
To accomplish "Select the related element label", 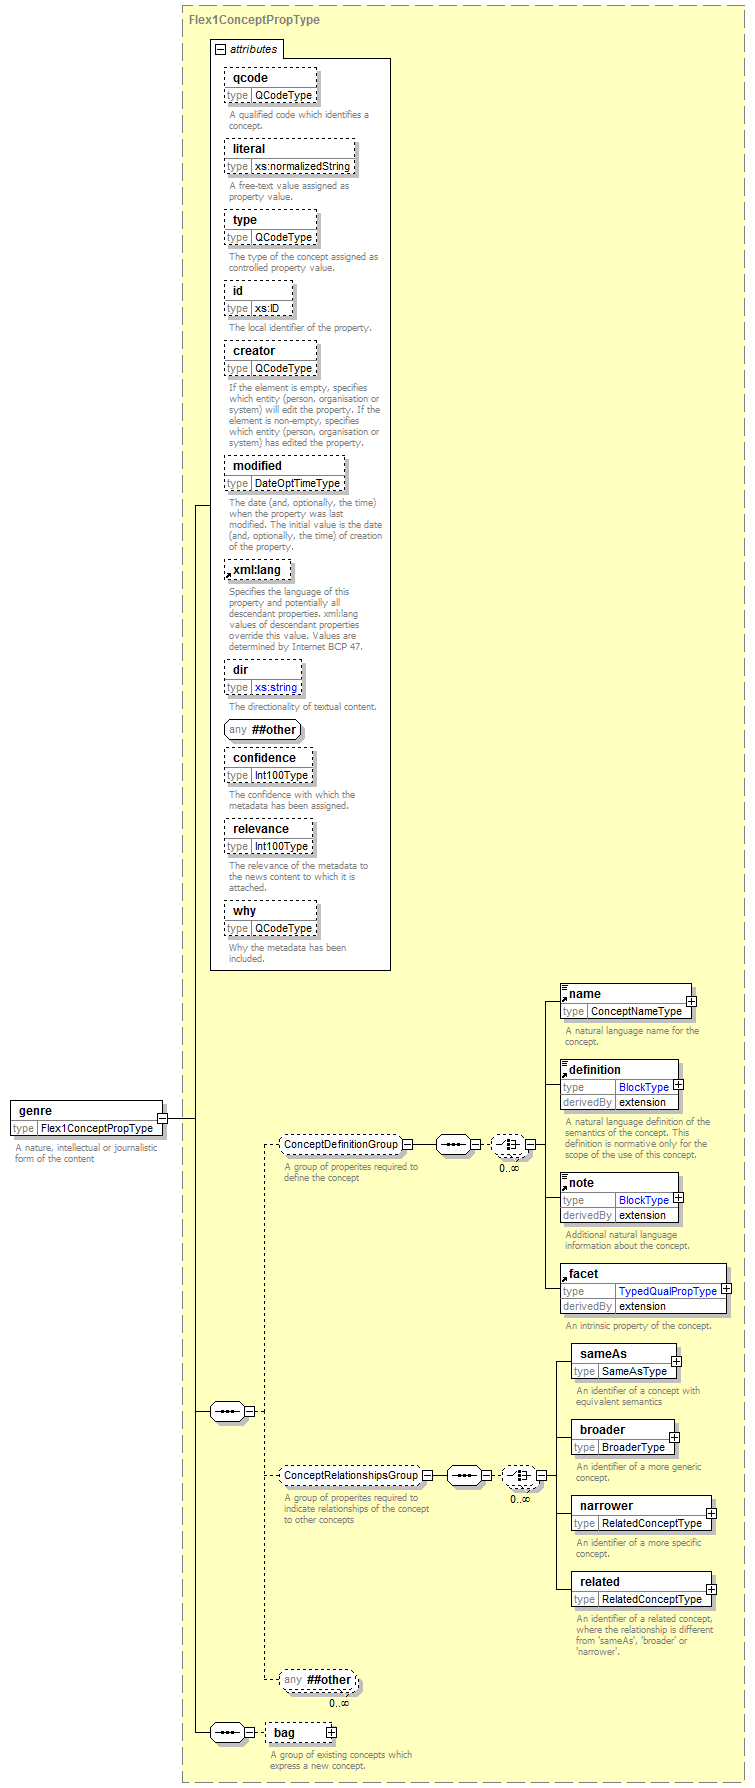I will [600, 1582].
